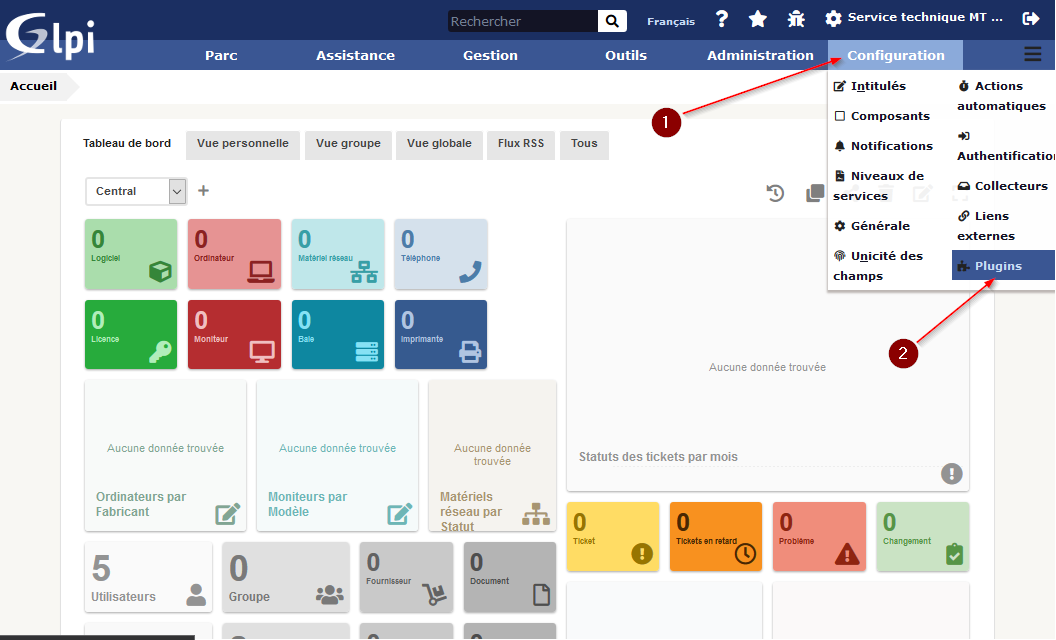Expand the Central dashboard dropdown
Viewport: 1056px width, 640px height.
177,191
